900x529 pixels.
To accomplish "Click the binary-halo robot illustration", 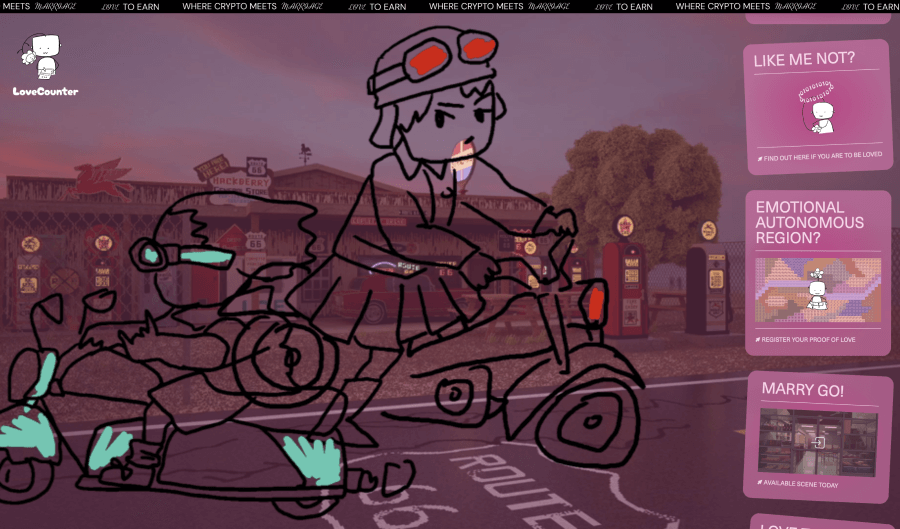I will (x=817, y=107).
